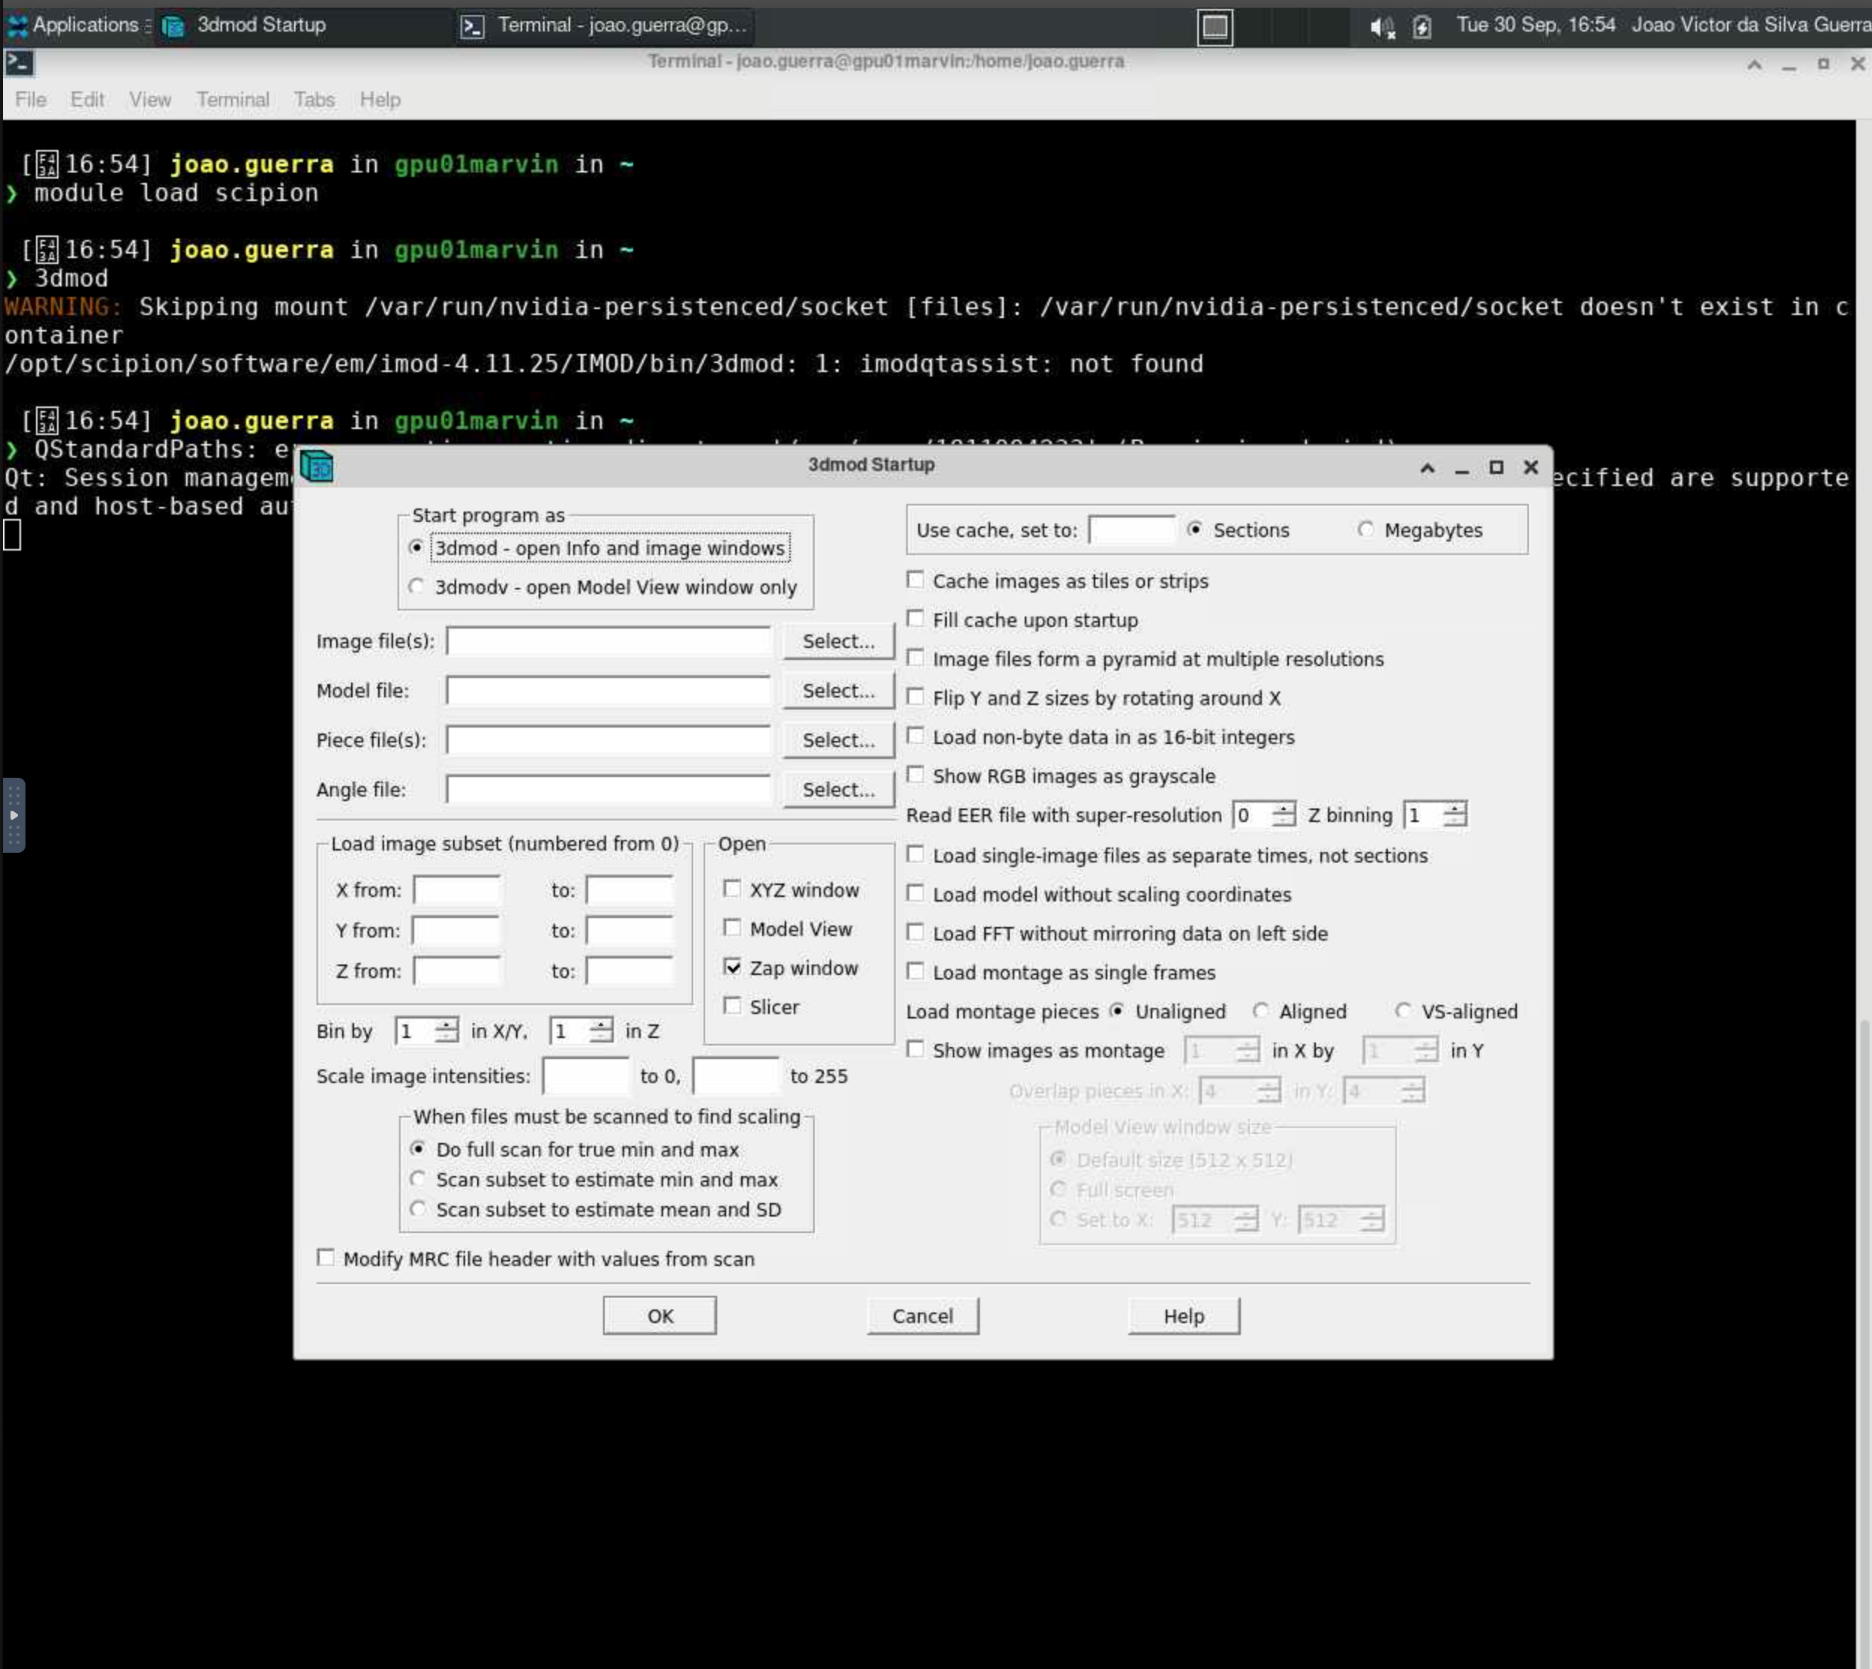The image size is (1872, 1669).
Task: Select 3dmodv Model View window only
Action: (x=417, y=587)
